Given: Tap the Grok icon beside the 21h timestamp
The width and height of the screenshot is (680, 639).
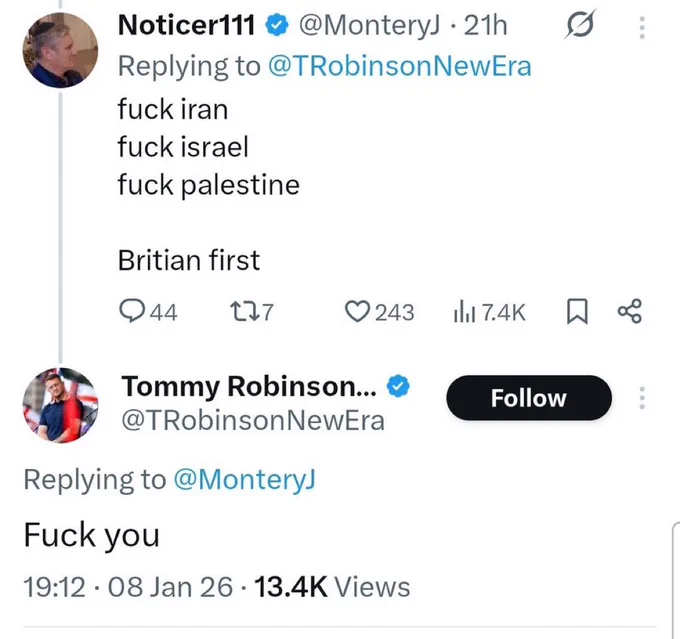Looking at the screenshot, I should [580, 24].
